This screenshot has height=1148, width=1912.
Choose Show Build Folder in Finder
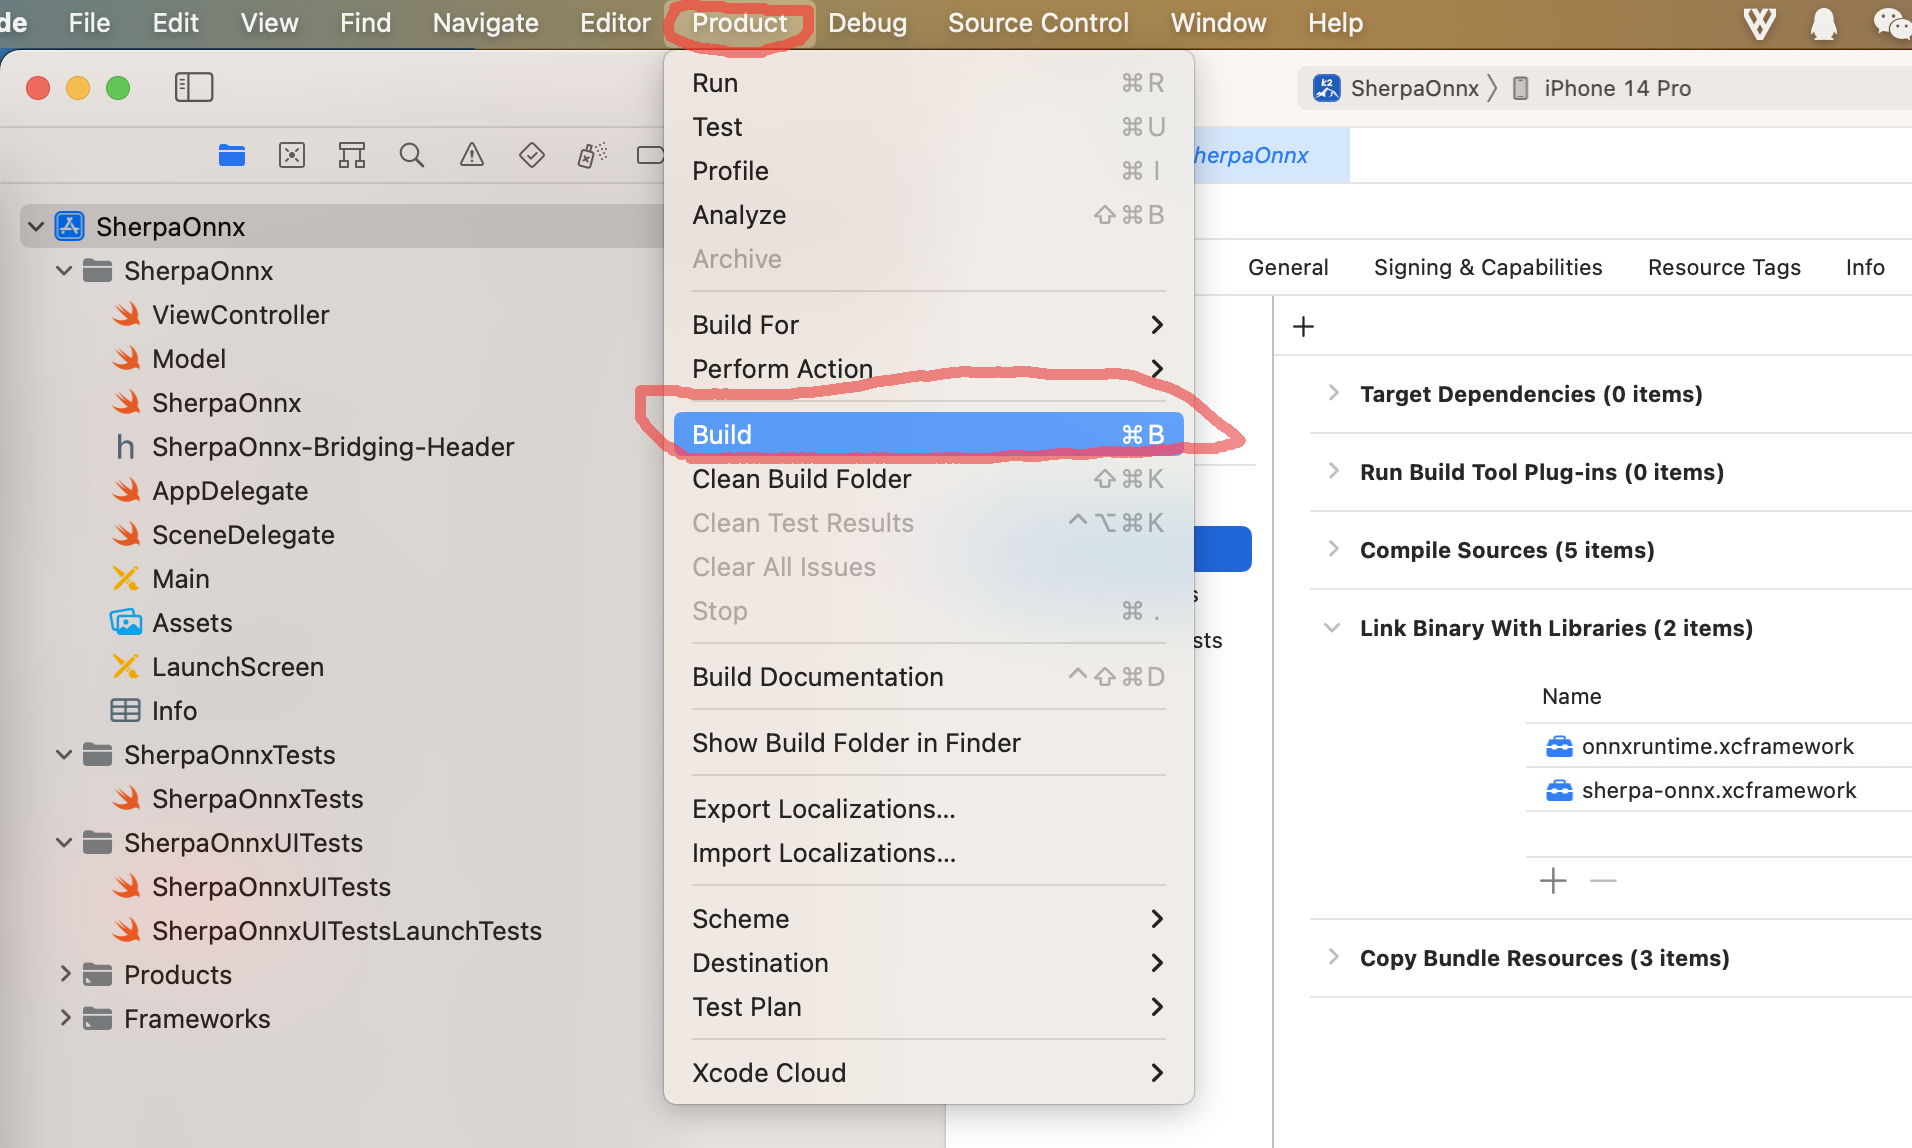pyautogui.click(x=928, y=743)
